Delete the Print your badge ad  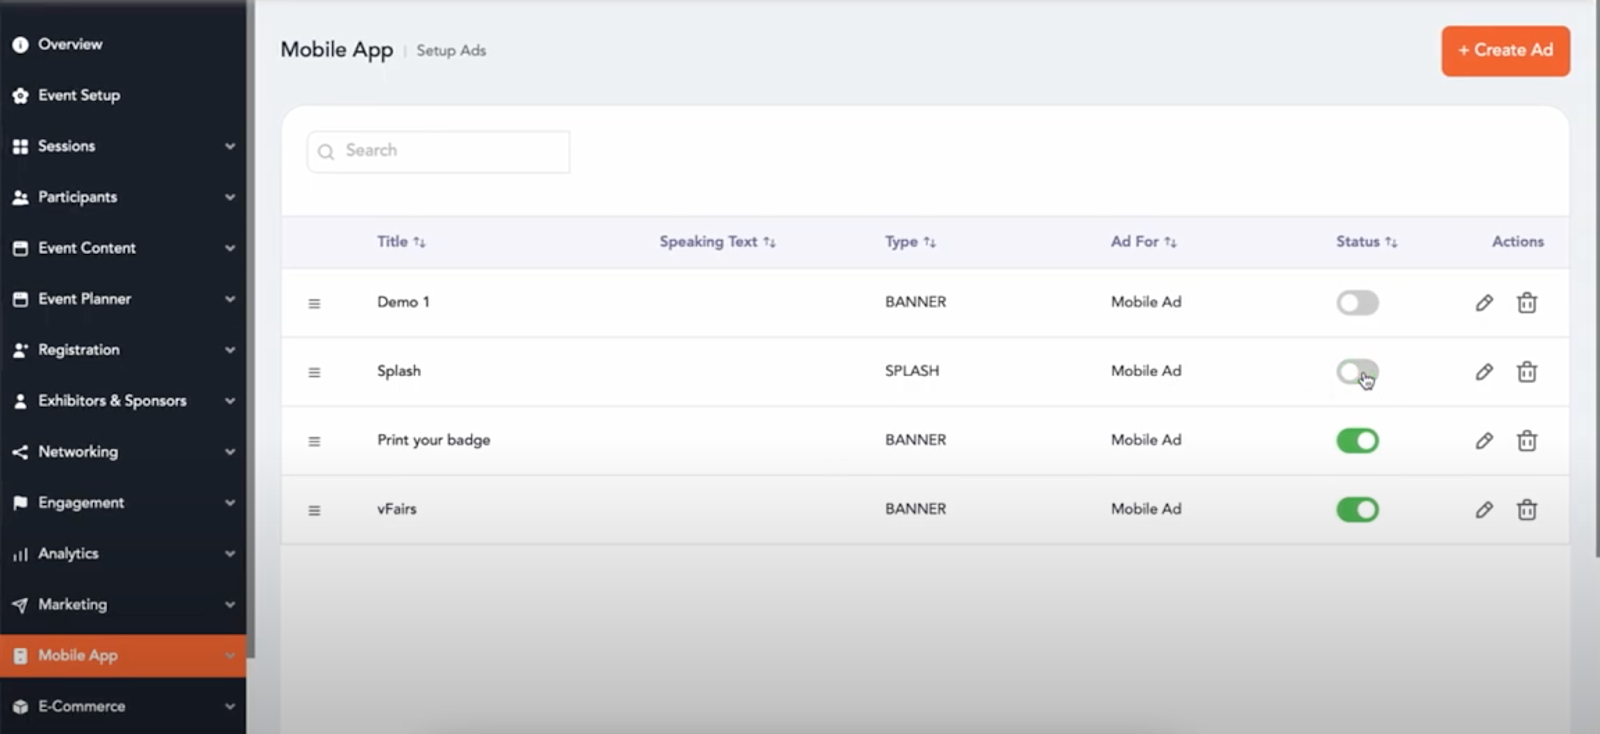pos(1527,441)
